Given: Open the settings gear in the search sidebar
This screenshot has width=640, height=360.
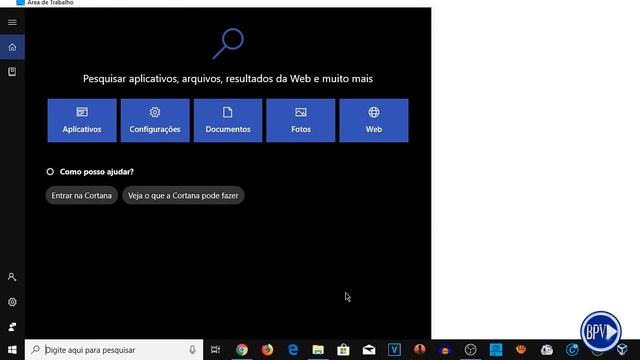Looking at the screenshot, I should point(12,302).
